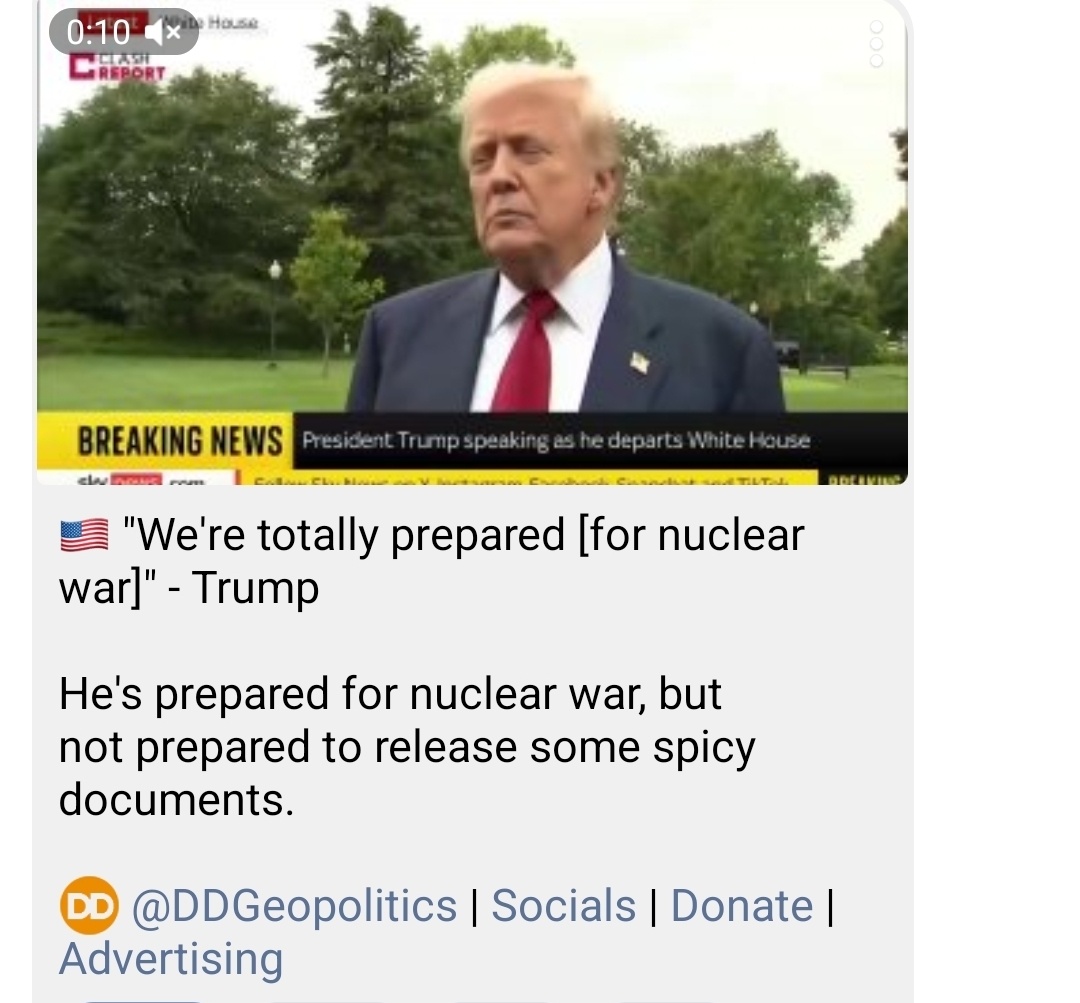Image resolution: width=1080 pixels, height=1003 pixels.
Task: Play the Trump video thumbnail
Action: point(472,241)
